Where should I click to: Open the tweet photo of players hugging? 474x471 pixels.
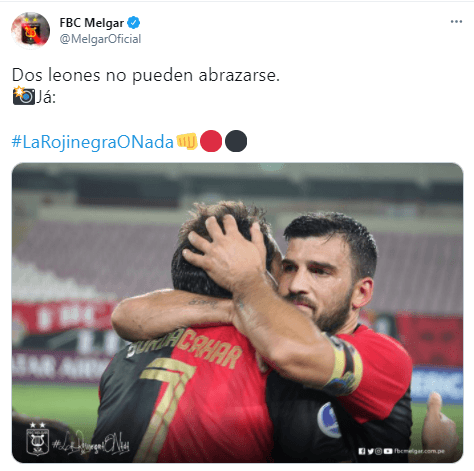[x=237, y=313]
